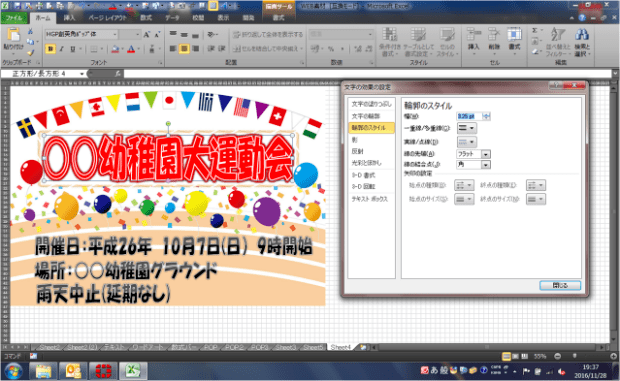
Task: Open the line cap type (フラット) dropdown
Action: (486, 154)
